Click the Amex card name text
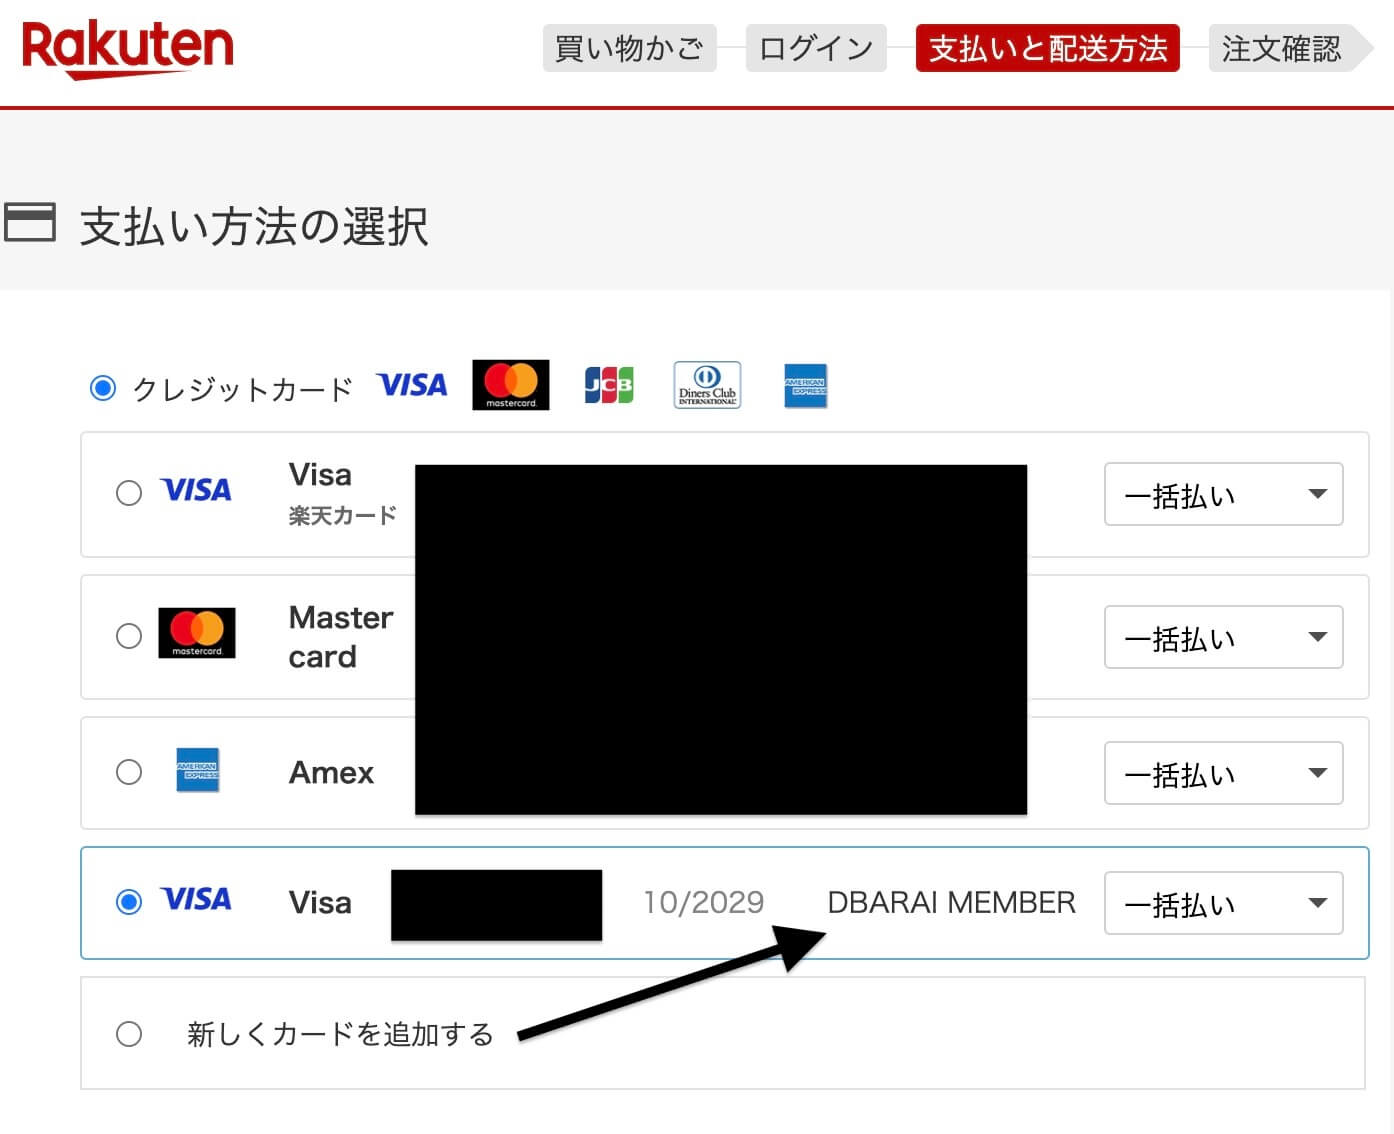 [331, 773]
